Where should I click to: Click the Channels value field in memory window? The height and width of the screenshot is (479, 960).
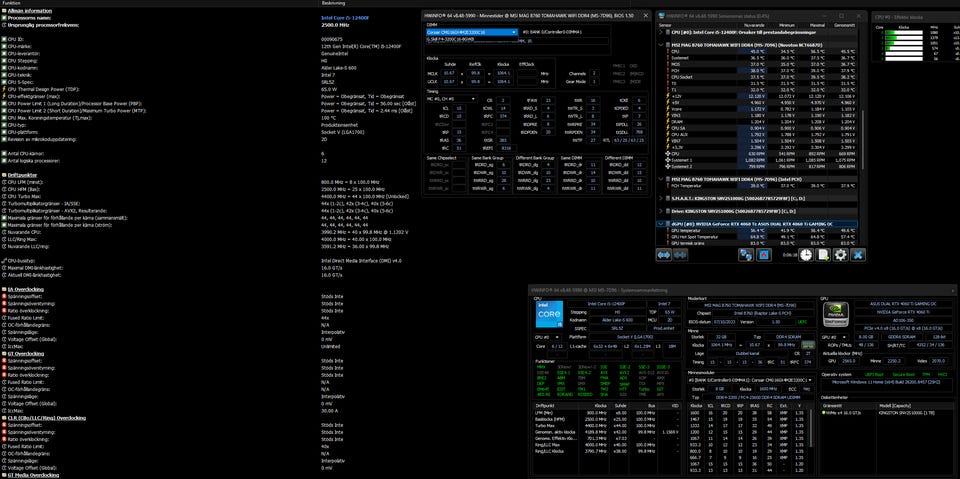pos(594,73)
